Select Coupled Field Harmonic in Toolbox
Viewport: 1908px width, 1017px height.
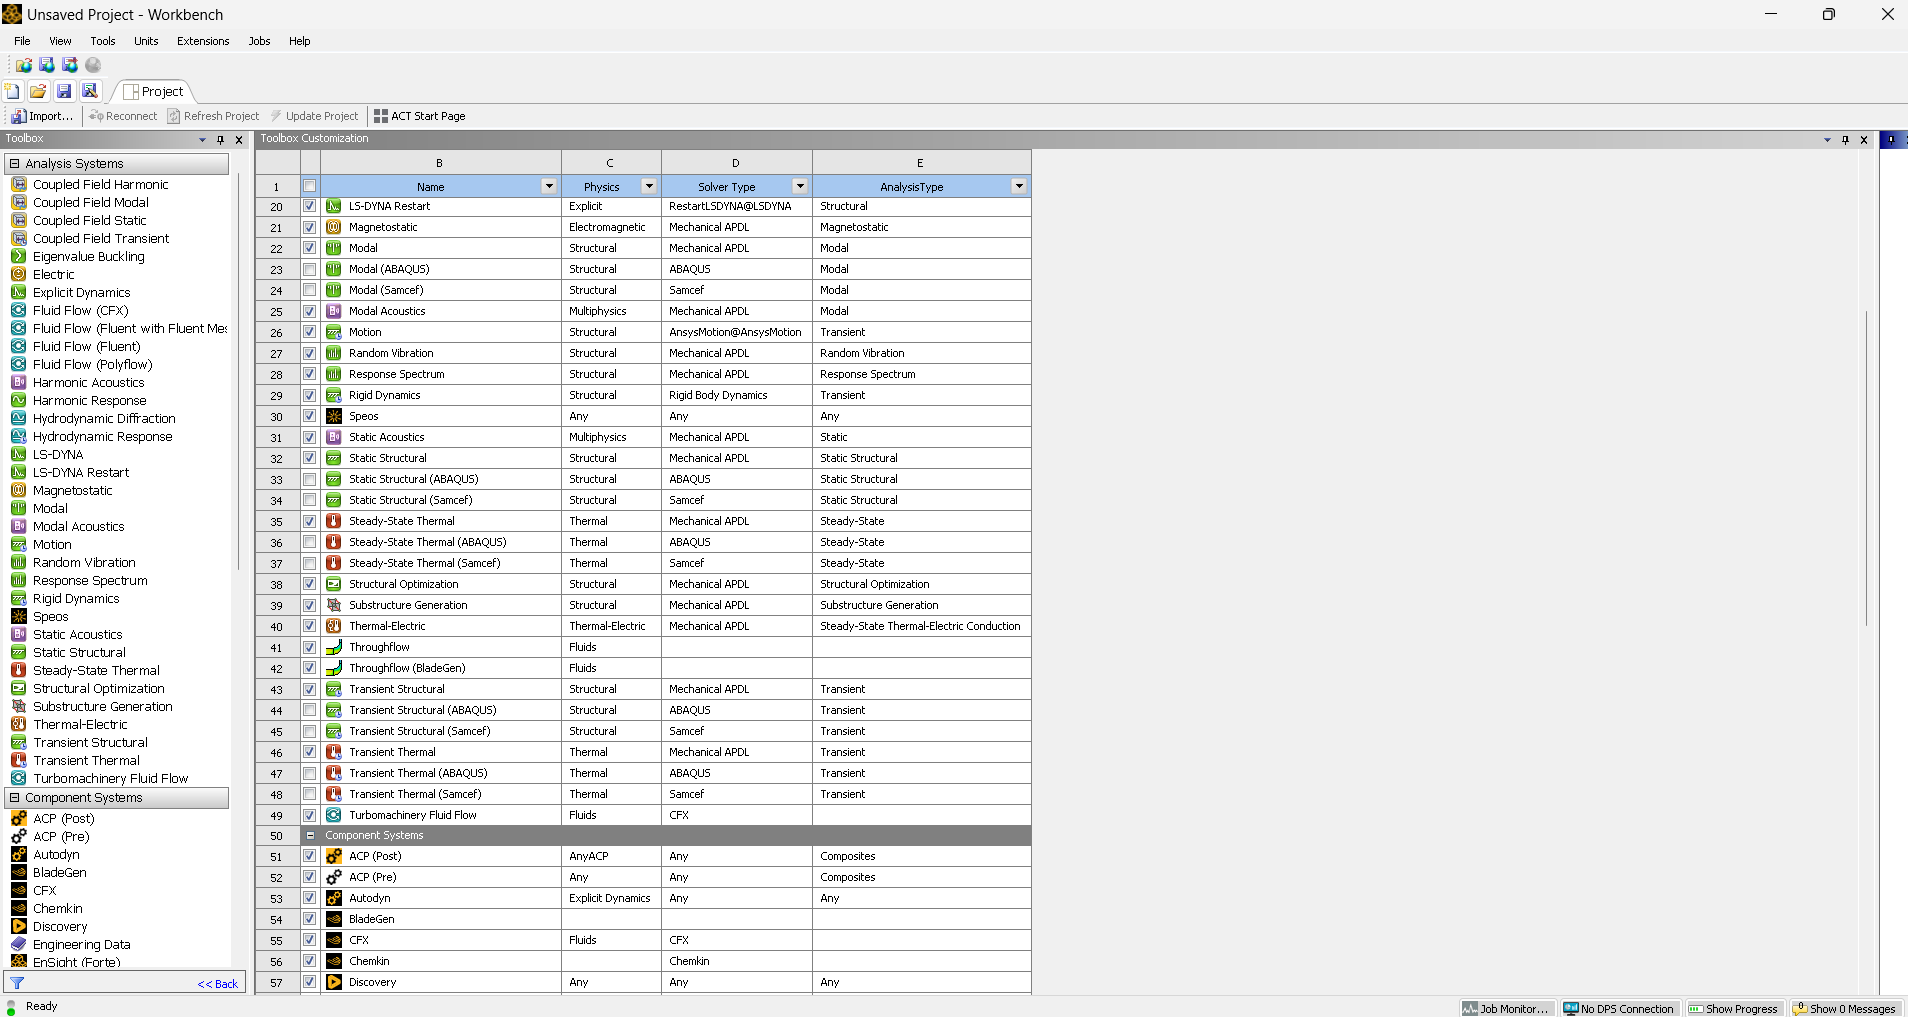[x=100, y=184]
